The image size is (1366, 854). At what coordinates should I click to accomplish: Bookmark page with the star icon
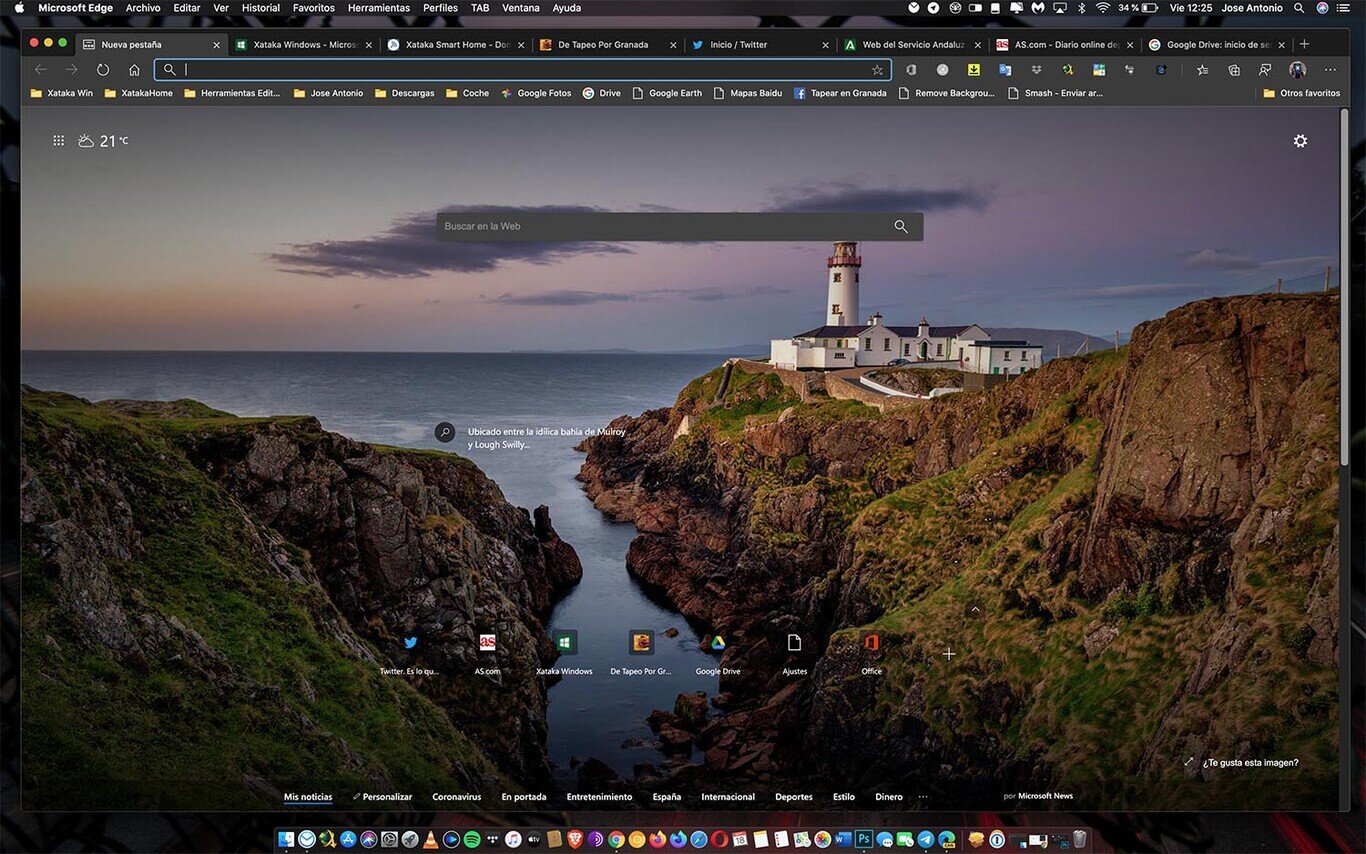tap(877, 70)
